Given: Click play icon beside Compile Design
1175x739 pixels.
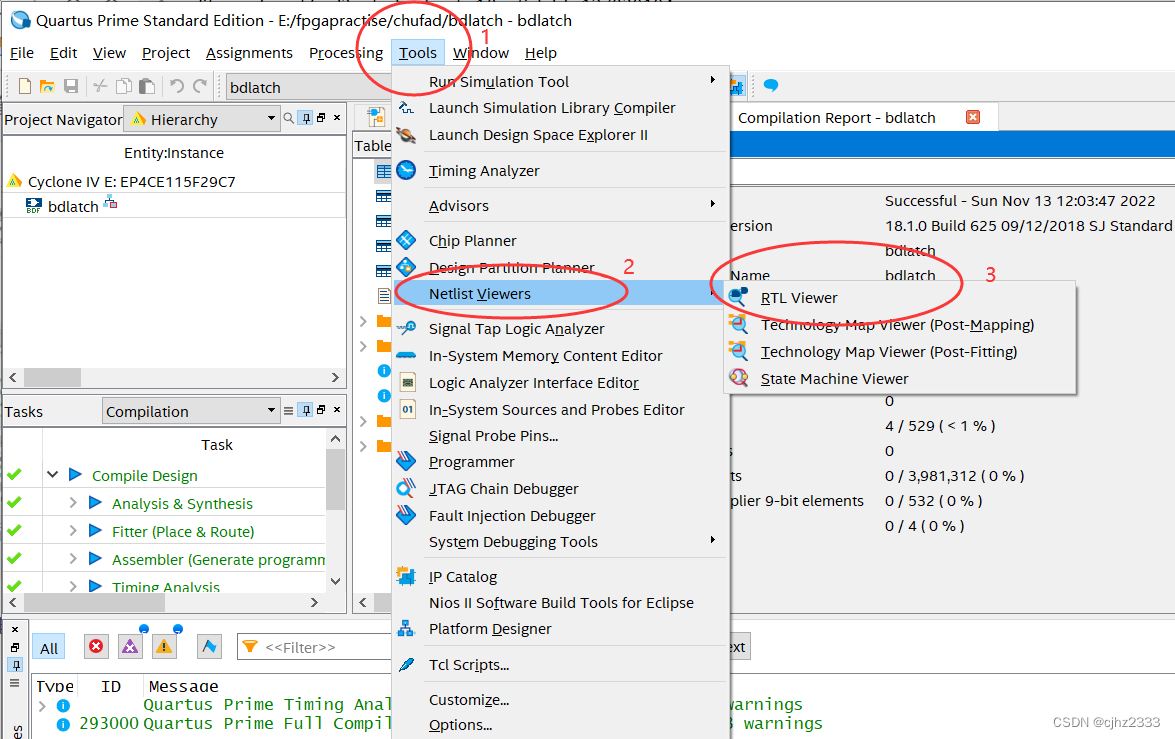Looking at the screenshot, I should click(75, 474).
